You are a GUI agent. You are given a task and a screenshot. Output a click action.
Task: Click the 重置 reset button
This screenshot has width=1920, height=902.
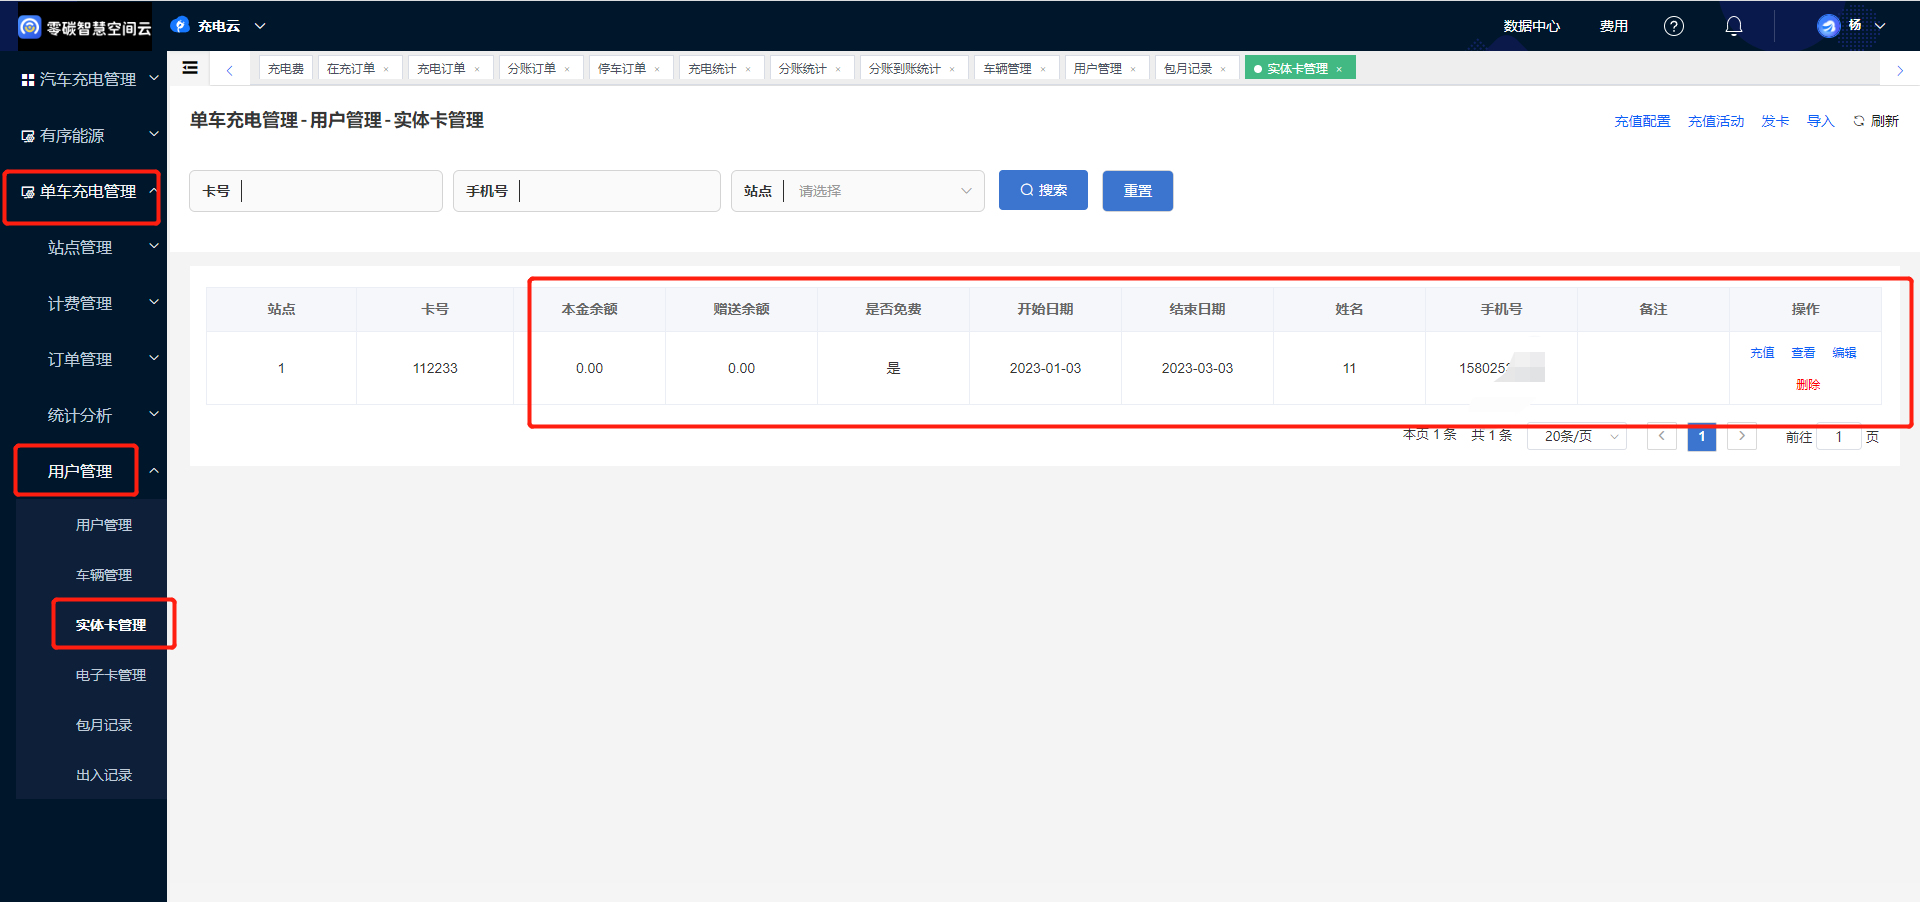(1138, 191)
